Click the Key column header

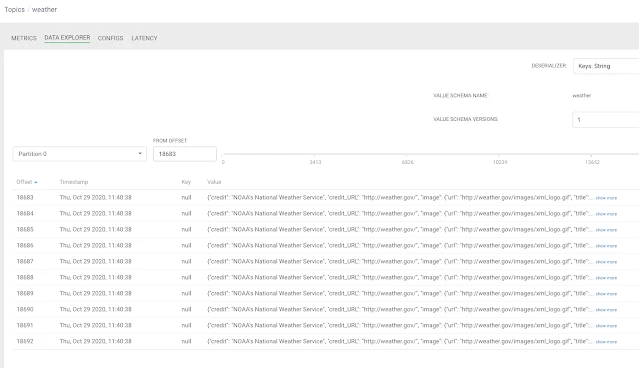pyautogui.click(x=186, y=182)
